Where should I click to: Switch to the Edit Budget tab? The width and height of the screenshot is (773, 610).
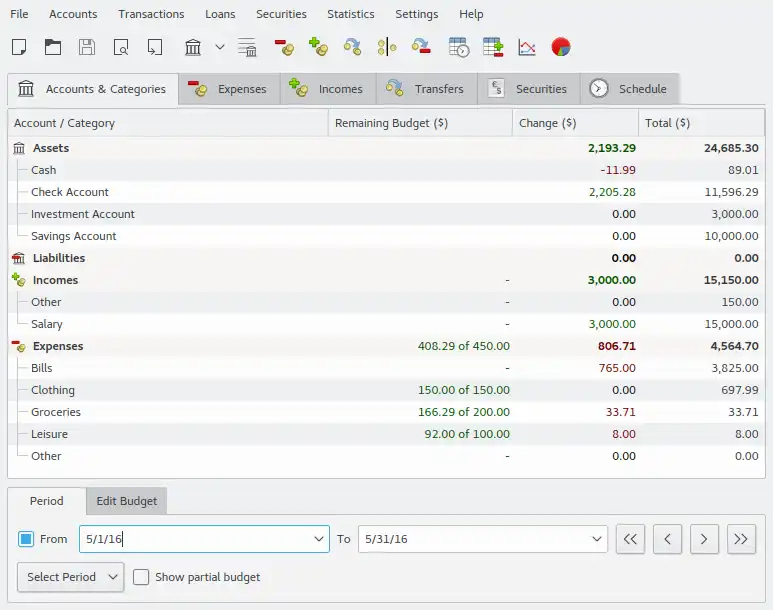point(127,501)
